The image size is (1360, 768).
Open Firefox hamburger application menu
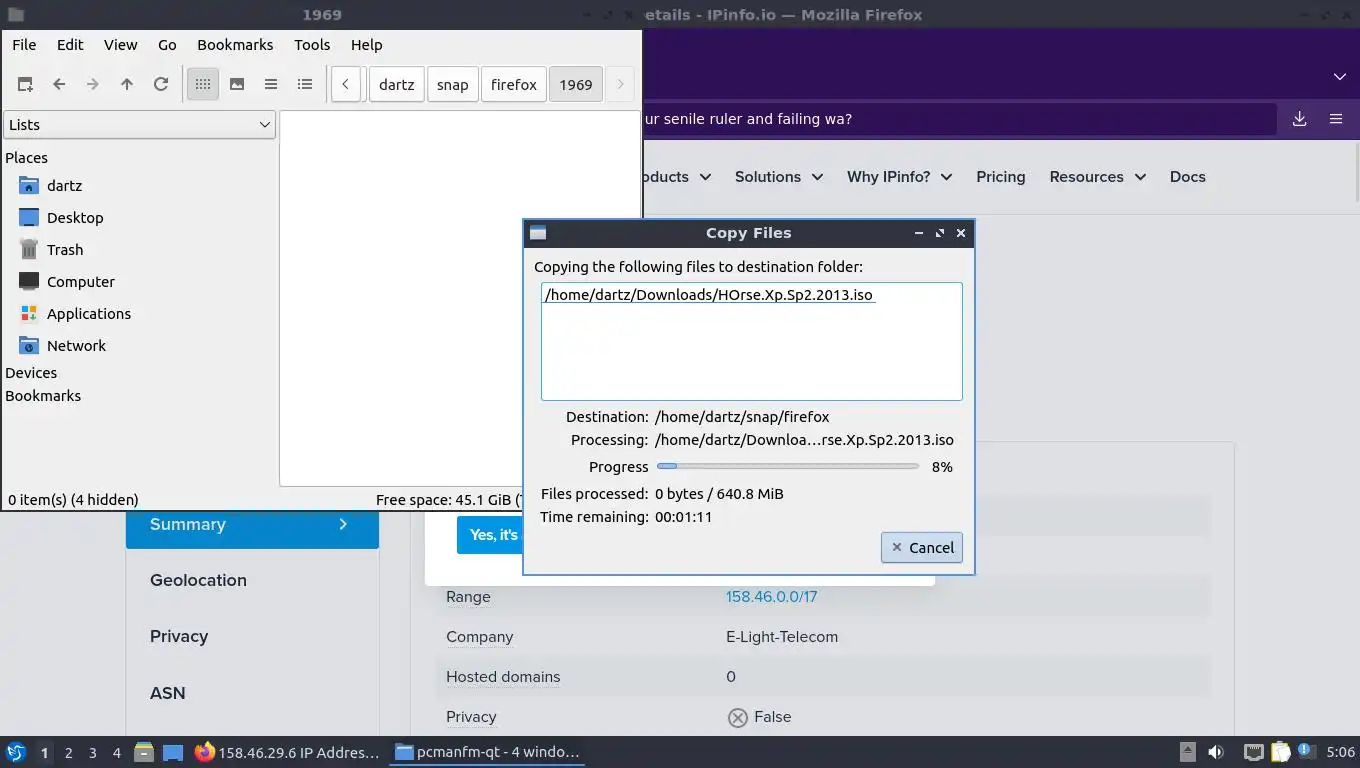point(1335,119)
